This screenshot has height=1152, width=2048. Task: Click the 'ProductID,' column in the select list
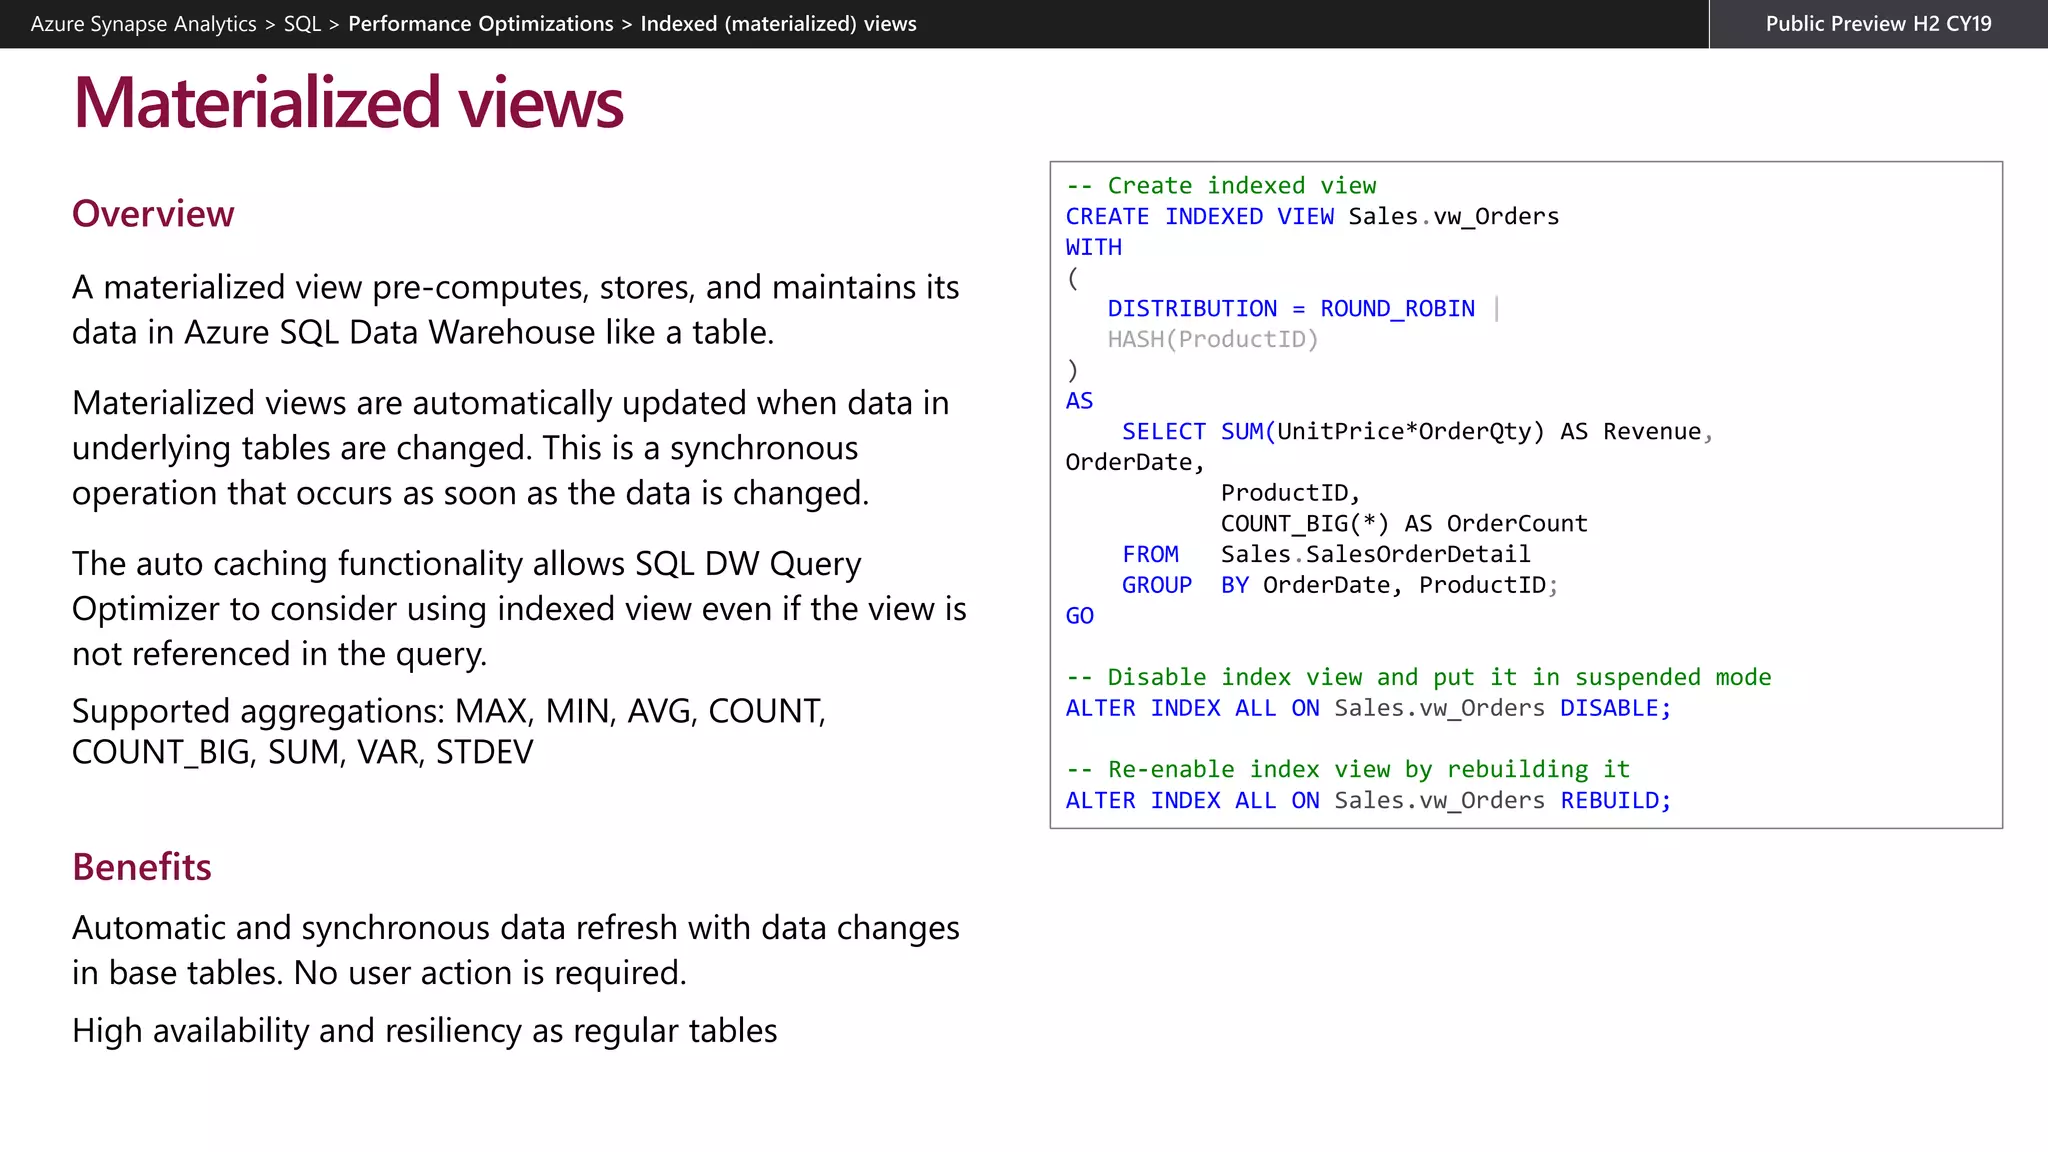1290,494
